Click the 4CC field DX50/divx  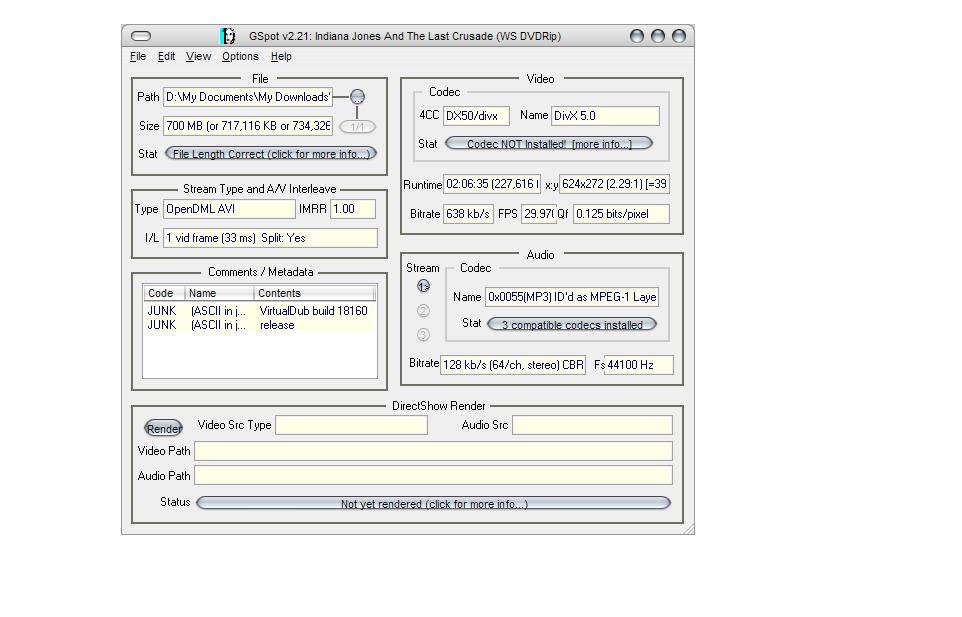click(476, 116)
